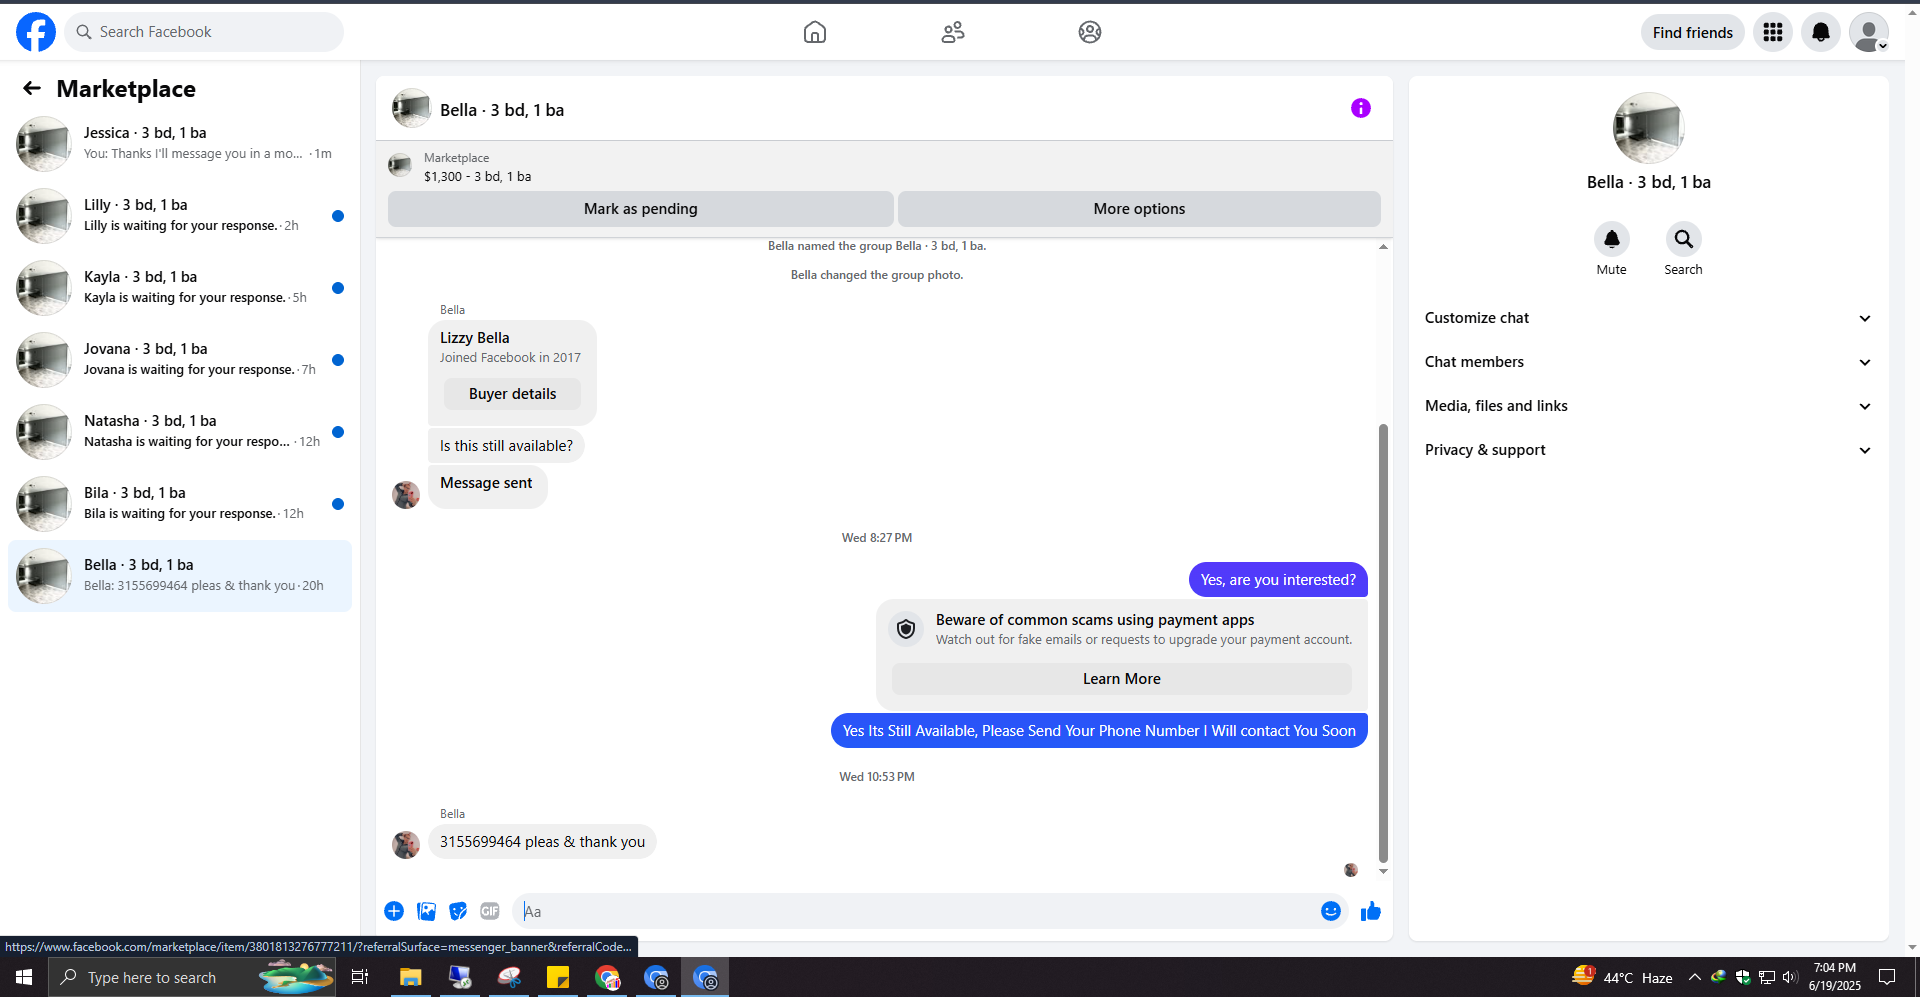Expand Media, files and links section
The width and height of the screenshot is (1920, 997).
(x=1648, y=406)
